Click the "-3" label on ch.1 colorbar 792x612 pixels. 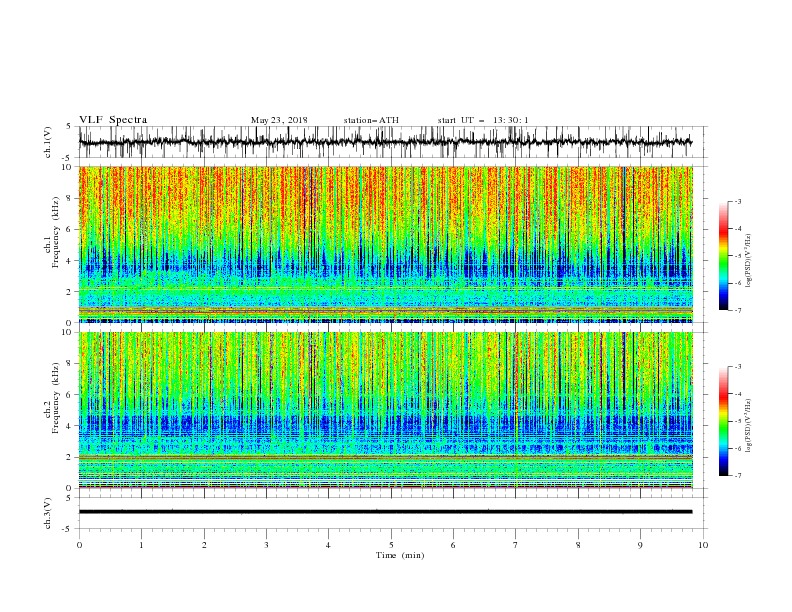(x=738, y=201)
